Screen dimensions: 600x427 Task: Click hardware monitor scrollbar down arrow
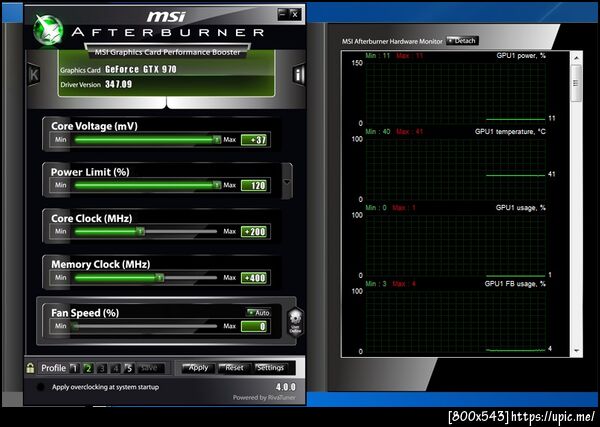577,351
